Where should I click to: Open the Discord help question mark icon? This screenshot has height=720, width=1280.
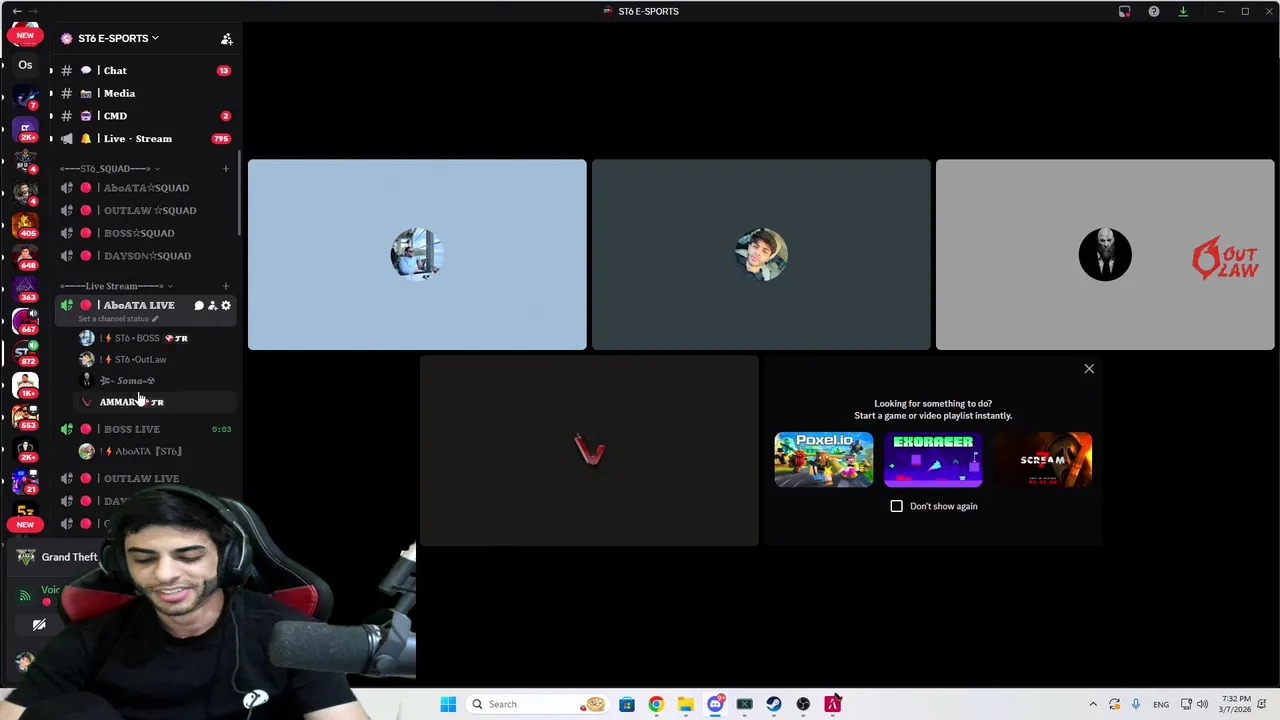[1153, 11]
